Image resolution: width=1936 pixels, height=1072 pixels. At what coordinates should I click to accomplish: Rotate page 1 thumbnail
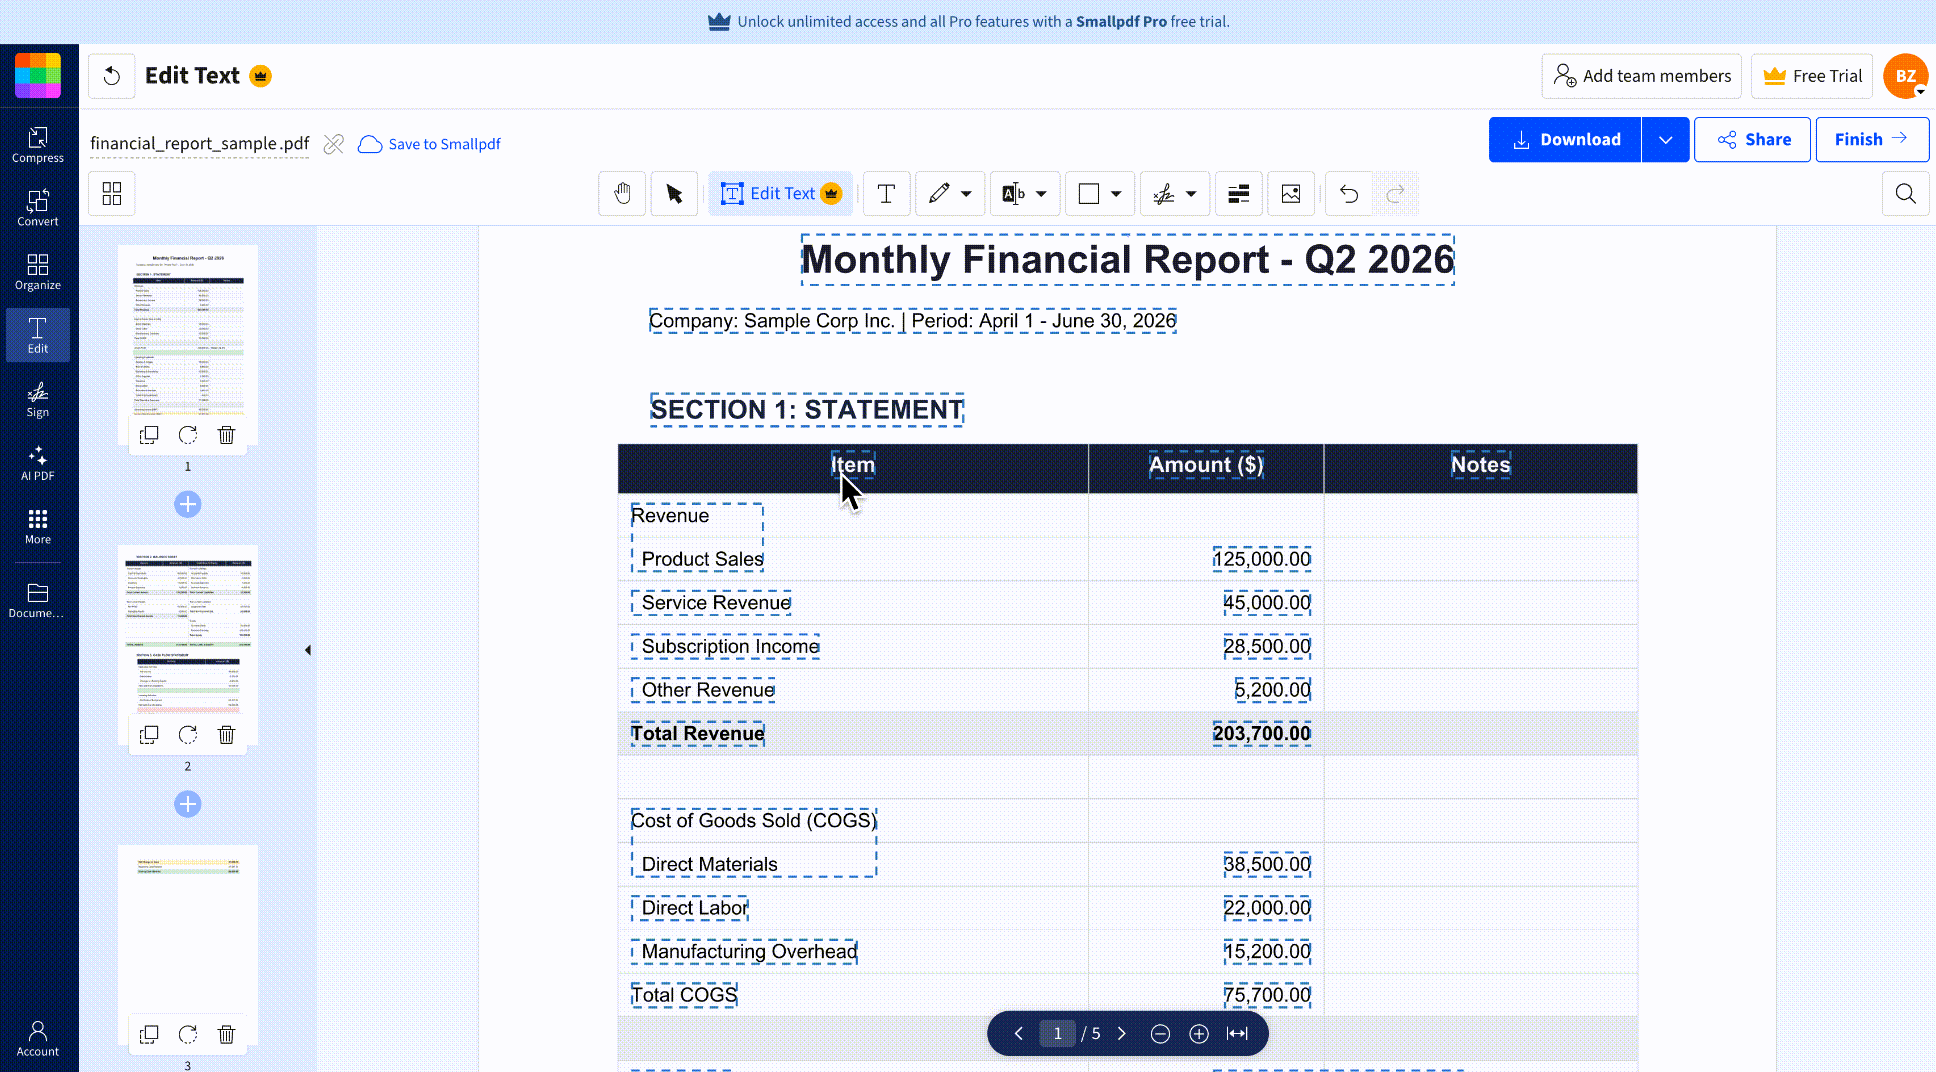click(x=188, y=435)
